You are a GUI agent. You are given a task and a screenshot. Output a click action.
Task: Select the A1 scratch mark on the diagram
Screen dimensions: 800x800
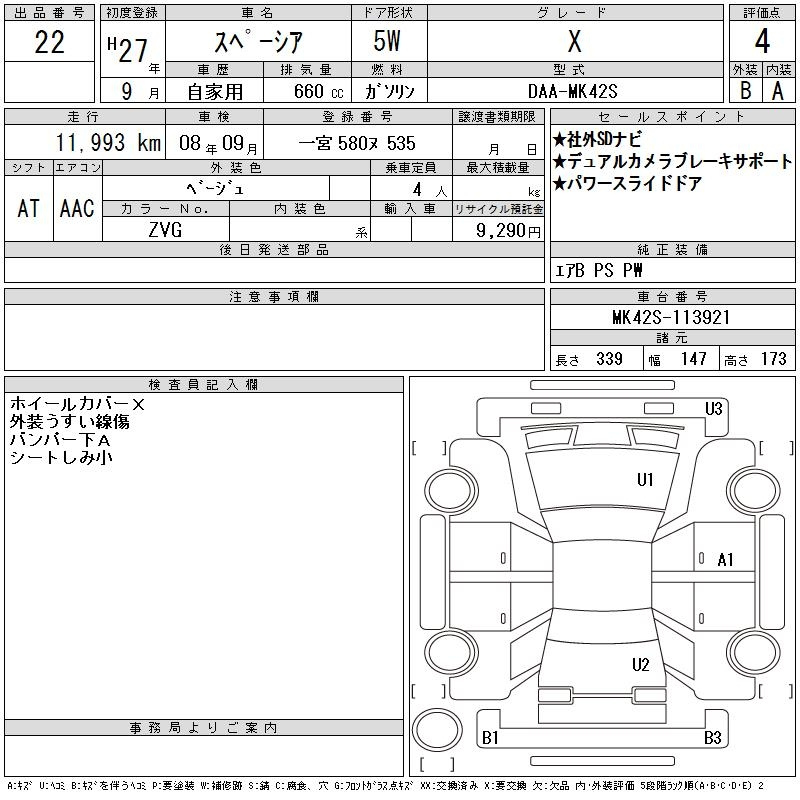(726, 560)
